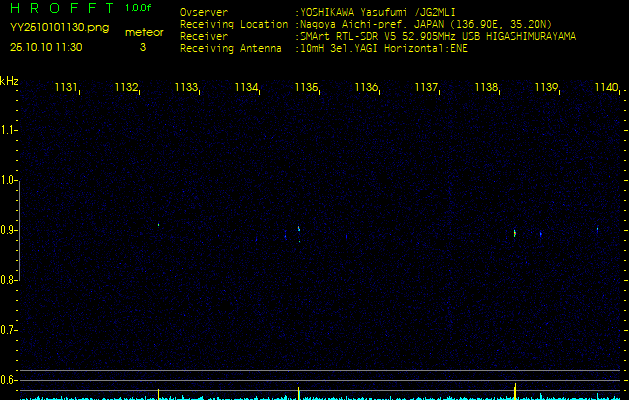Click the 0.8 kHz frequency label
629x400 pixels.
click(x=8, y=280)
